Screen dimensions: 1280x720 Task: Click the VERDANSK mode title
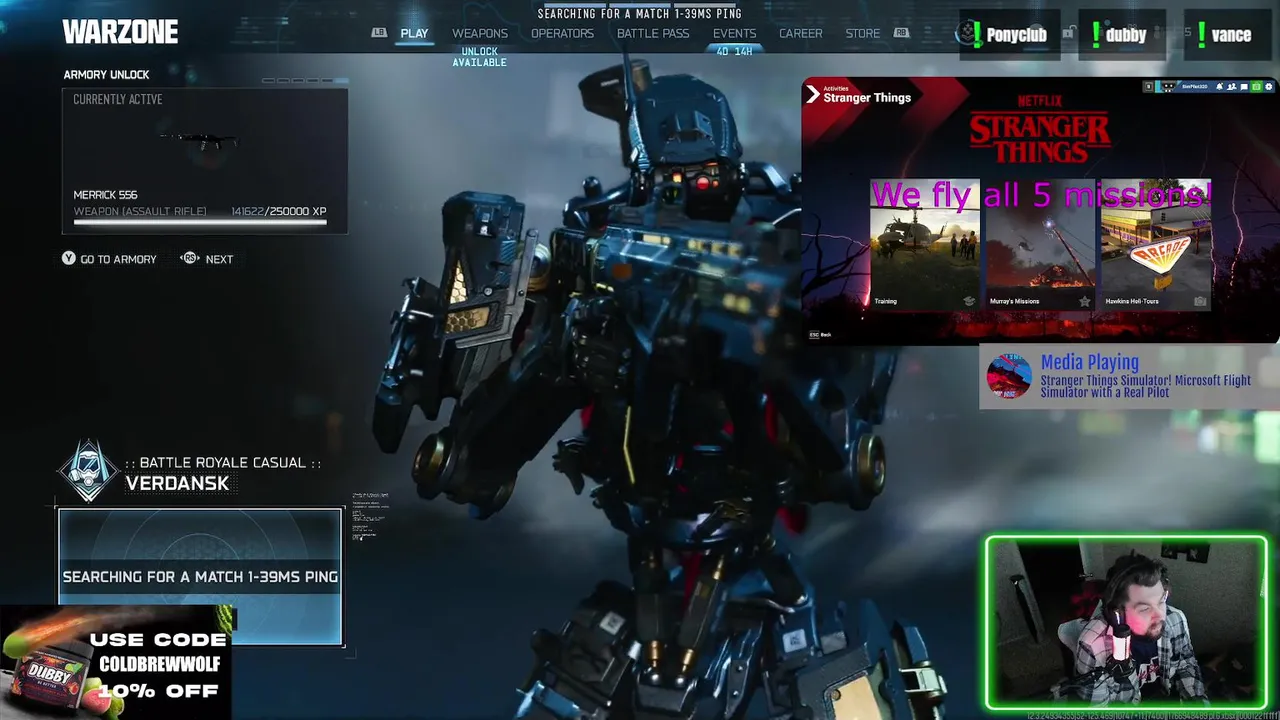click(178, 483)
